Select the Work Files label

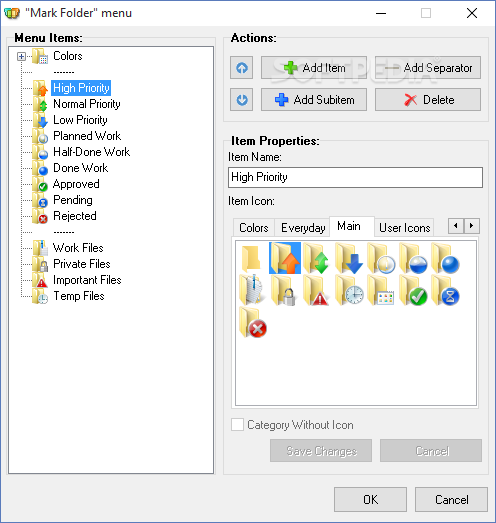(78, 248)
